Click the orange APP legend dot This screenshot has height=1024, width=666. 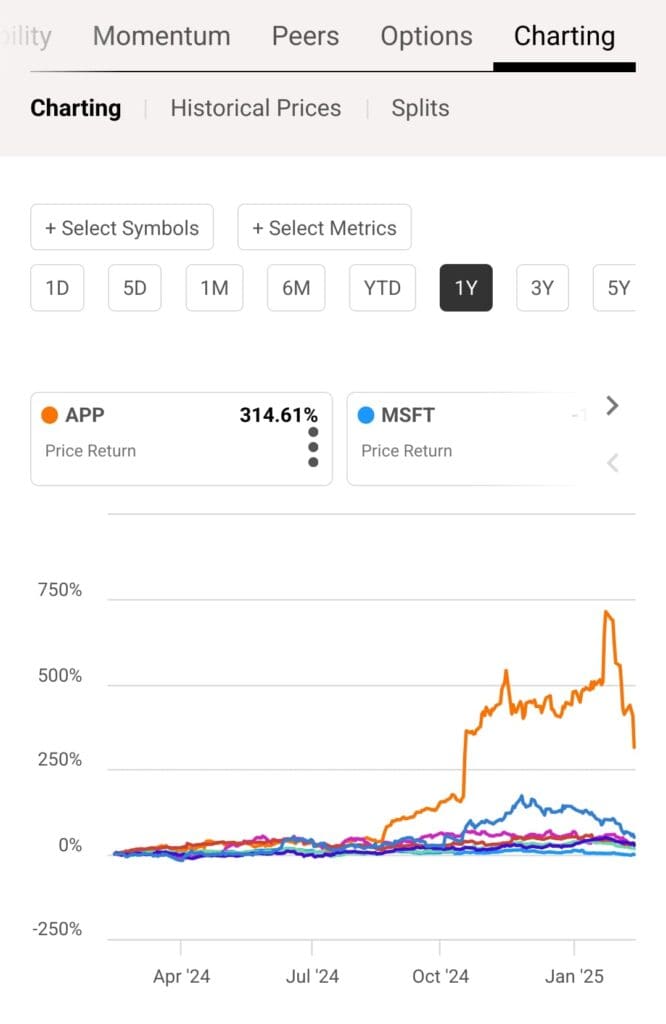point(49,414)
